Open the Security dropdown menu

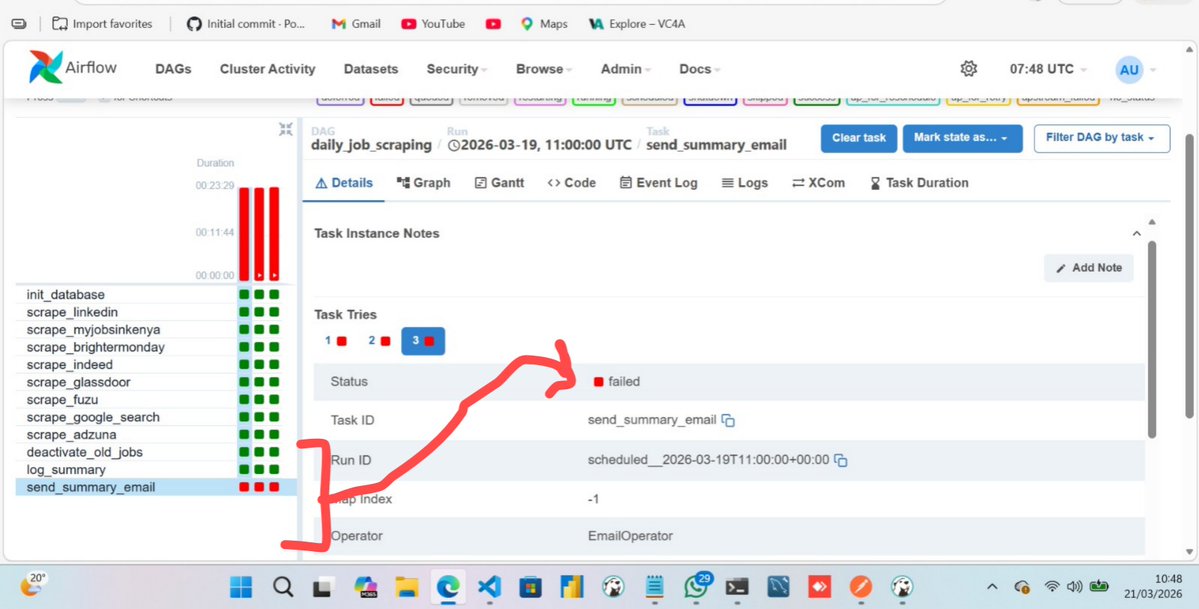tap(457, 69)
